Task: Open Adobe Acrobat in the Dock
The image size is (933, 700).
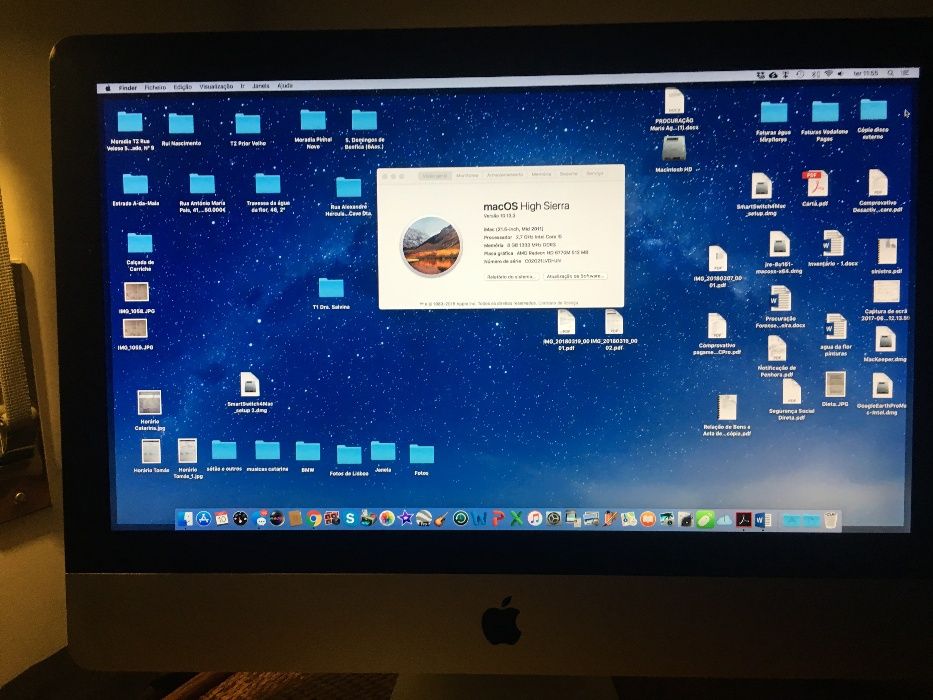Action: coord(744,519)
